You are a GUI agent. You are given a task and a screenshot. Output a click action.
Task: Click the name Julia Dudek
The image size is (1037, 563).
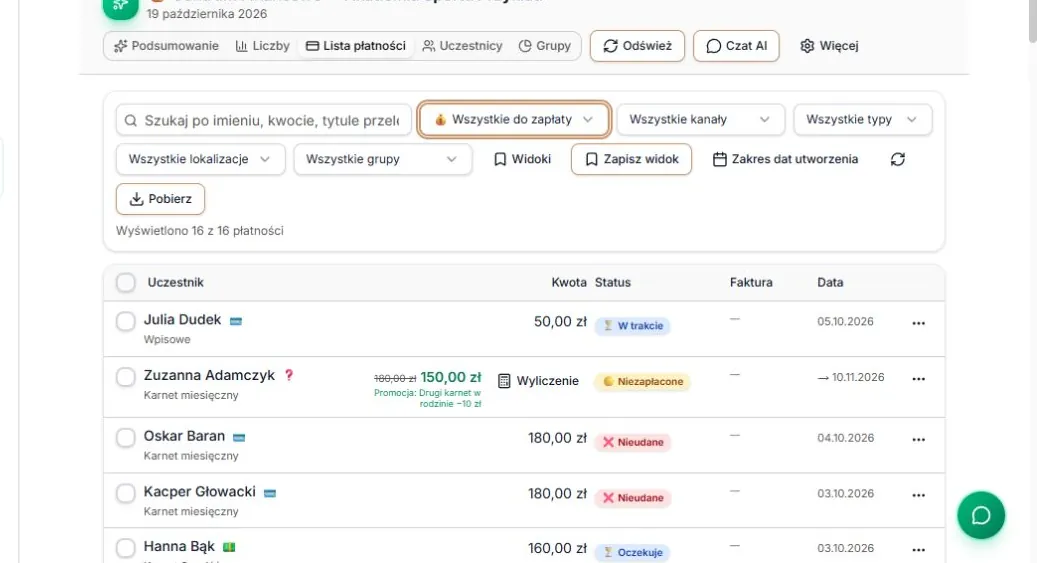click(x=183, y=320)
